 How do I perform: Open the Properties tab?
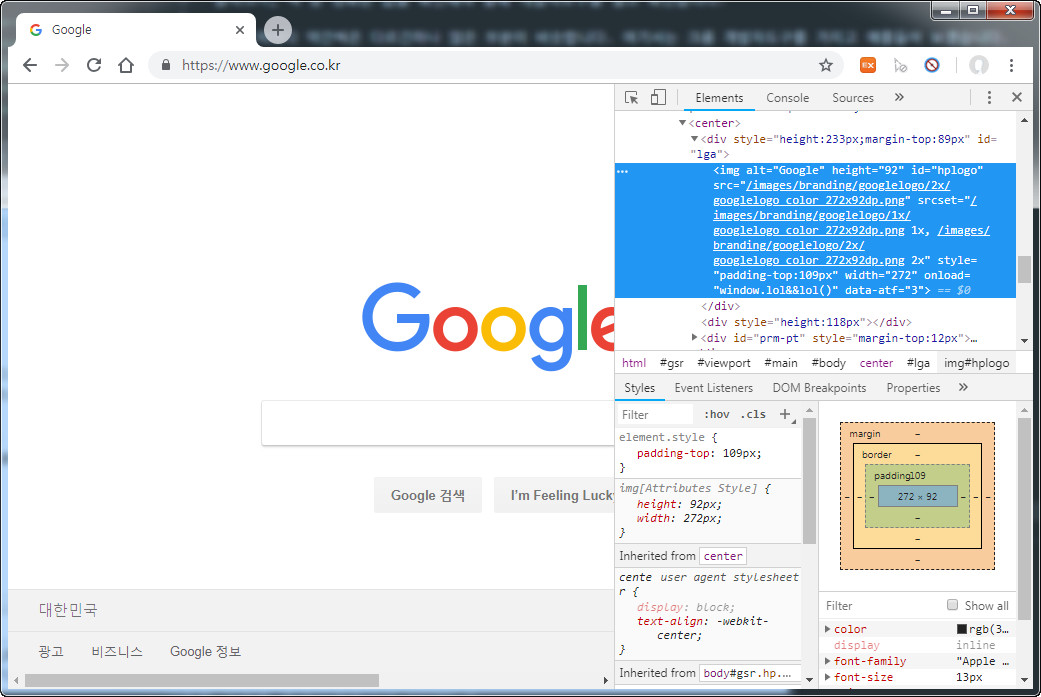[x=913, y=388]
